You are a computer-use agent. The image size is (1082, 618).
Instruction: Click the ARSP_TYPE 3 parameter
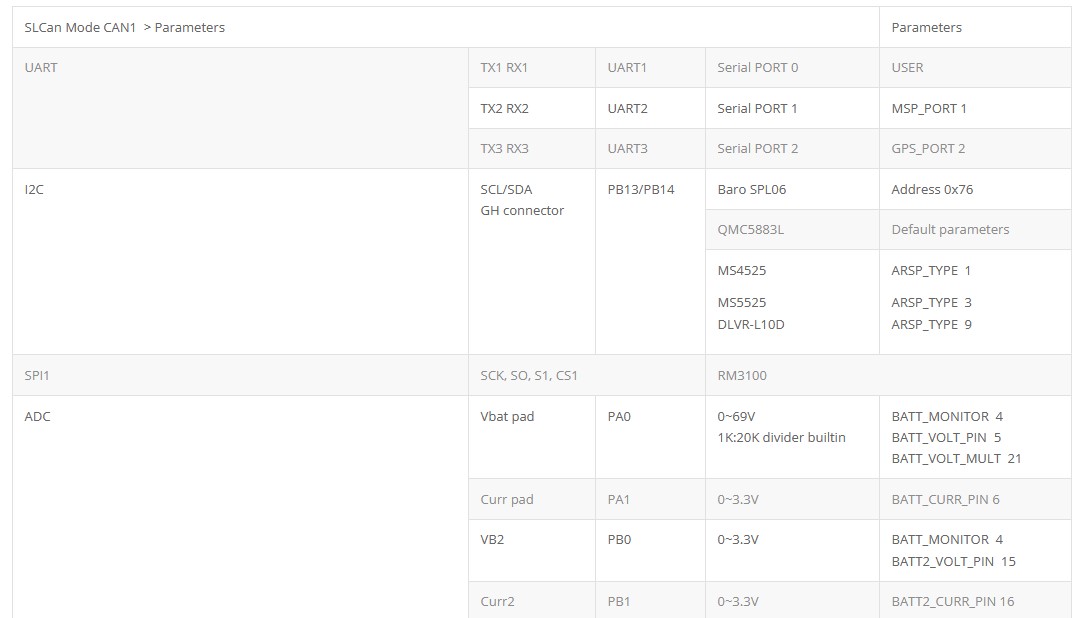932,303
